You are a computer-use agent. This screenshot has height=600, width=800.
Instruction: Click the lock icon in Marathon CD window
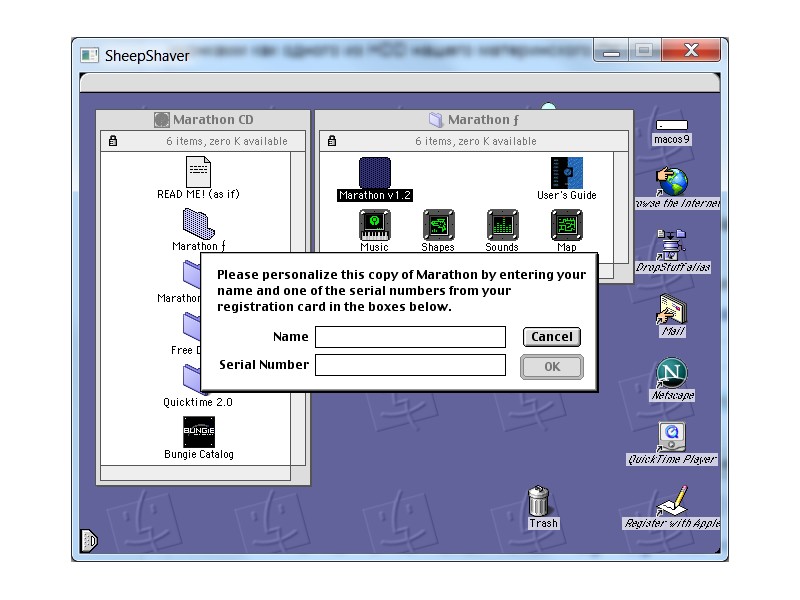pos(113,141)
